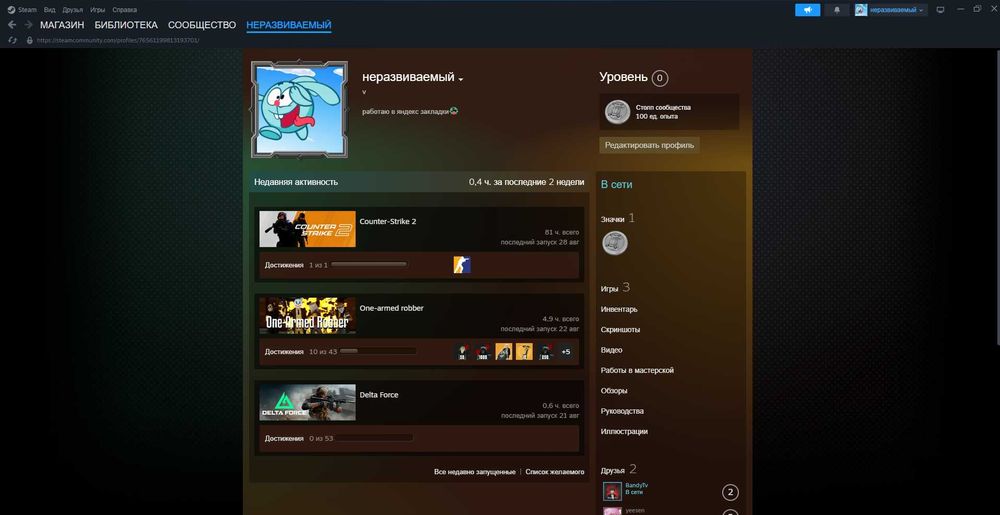Image resolution: width=1000 pixels, height=515 pixels.
Task: Open the Скриншоты link
Action: point(621,330)
